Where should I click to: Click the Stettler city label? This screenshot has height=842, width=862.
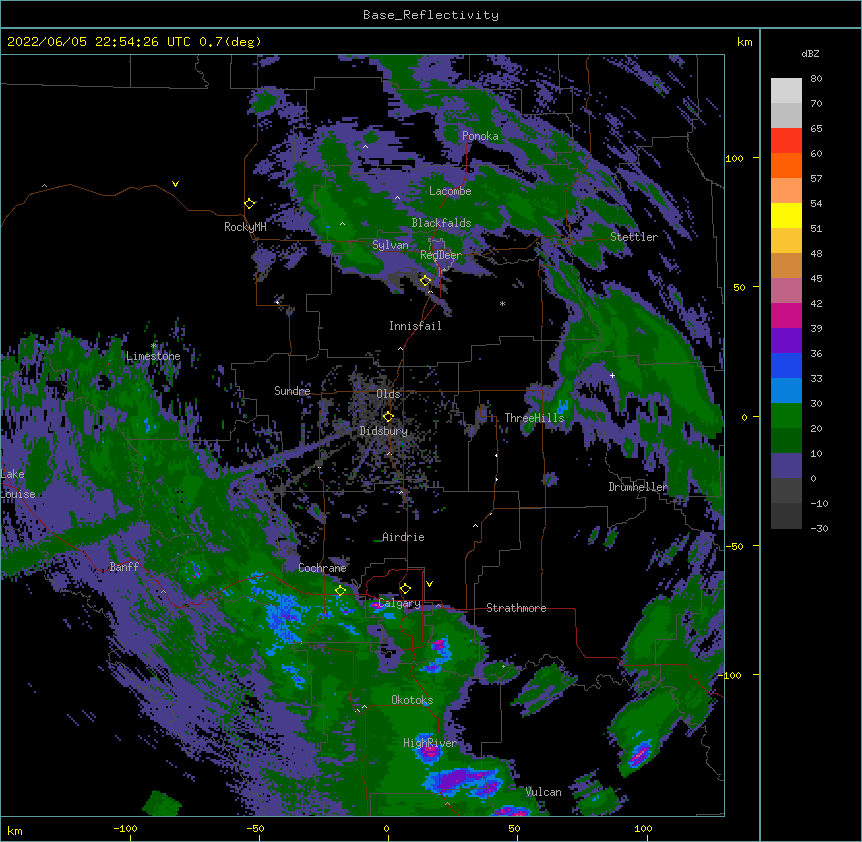point(634,237)
